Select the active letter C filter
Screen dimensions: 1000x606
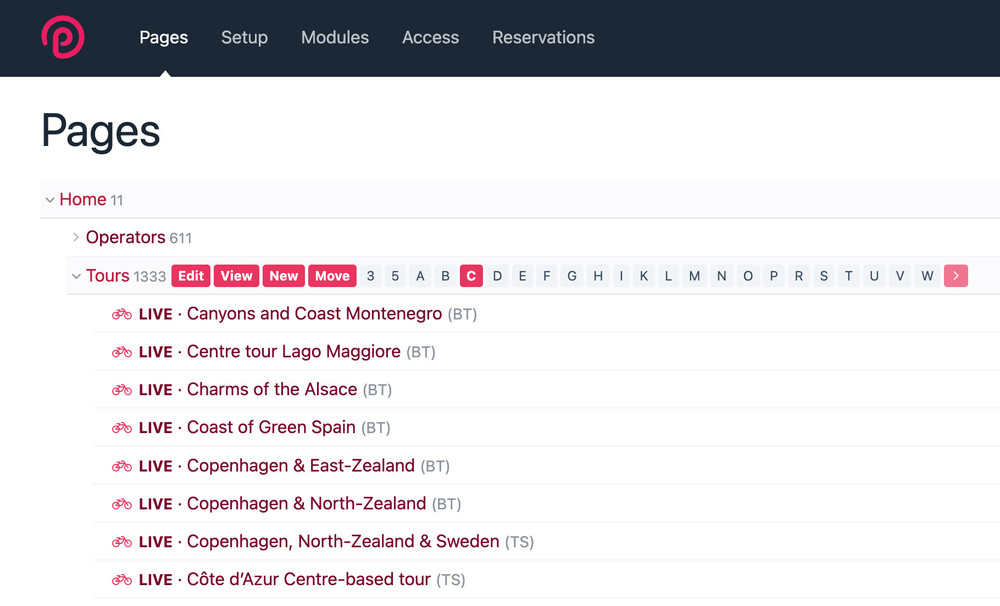point(471,276)
